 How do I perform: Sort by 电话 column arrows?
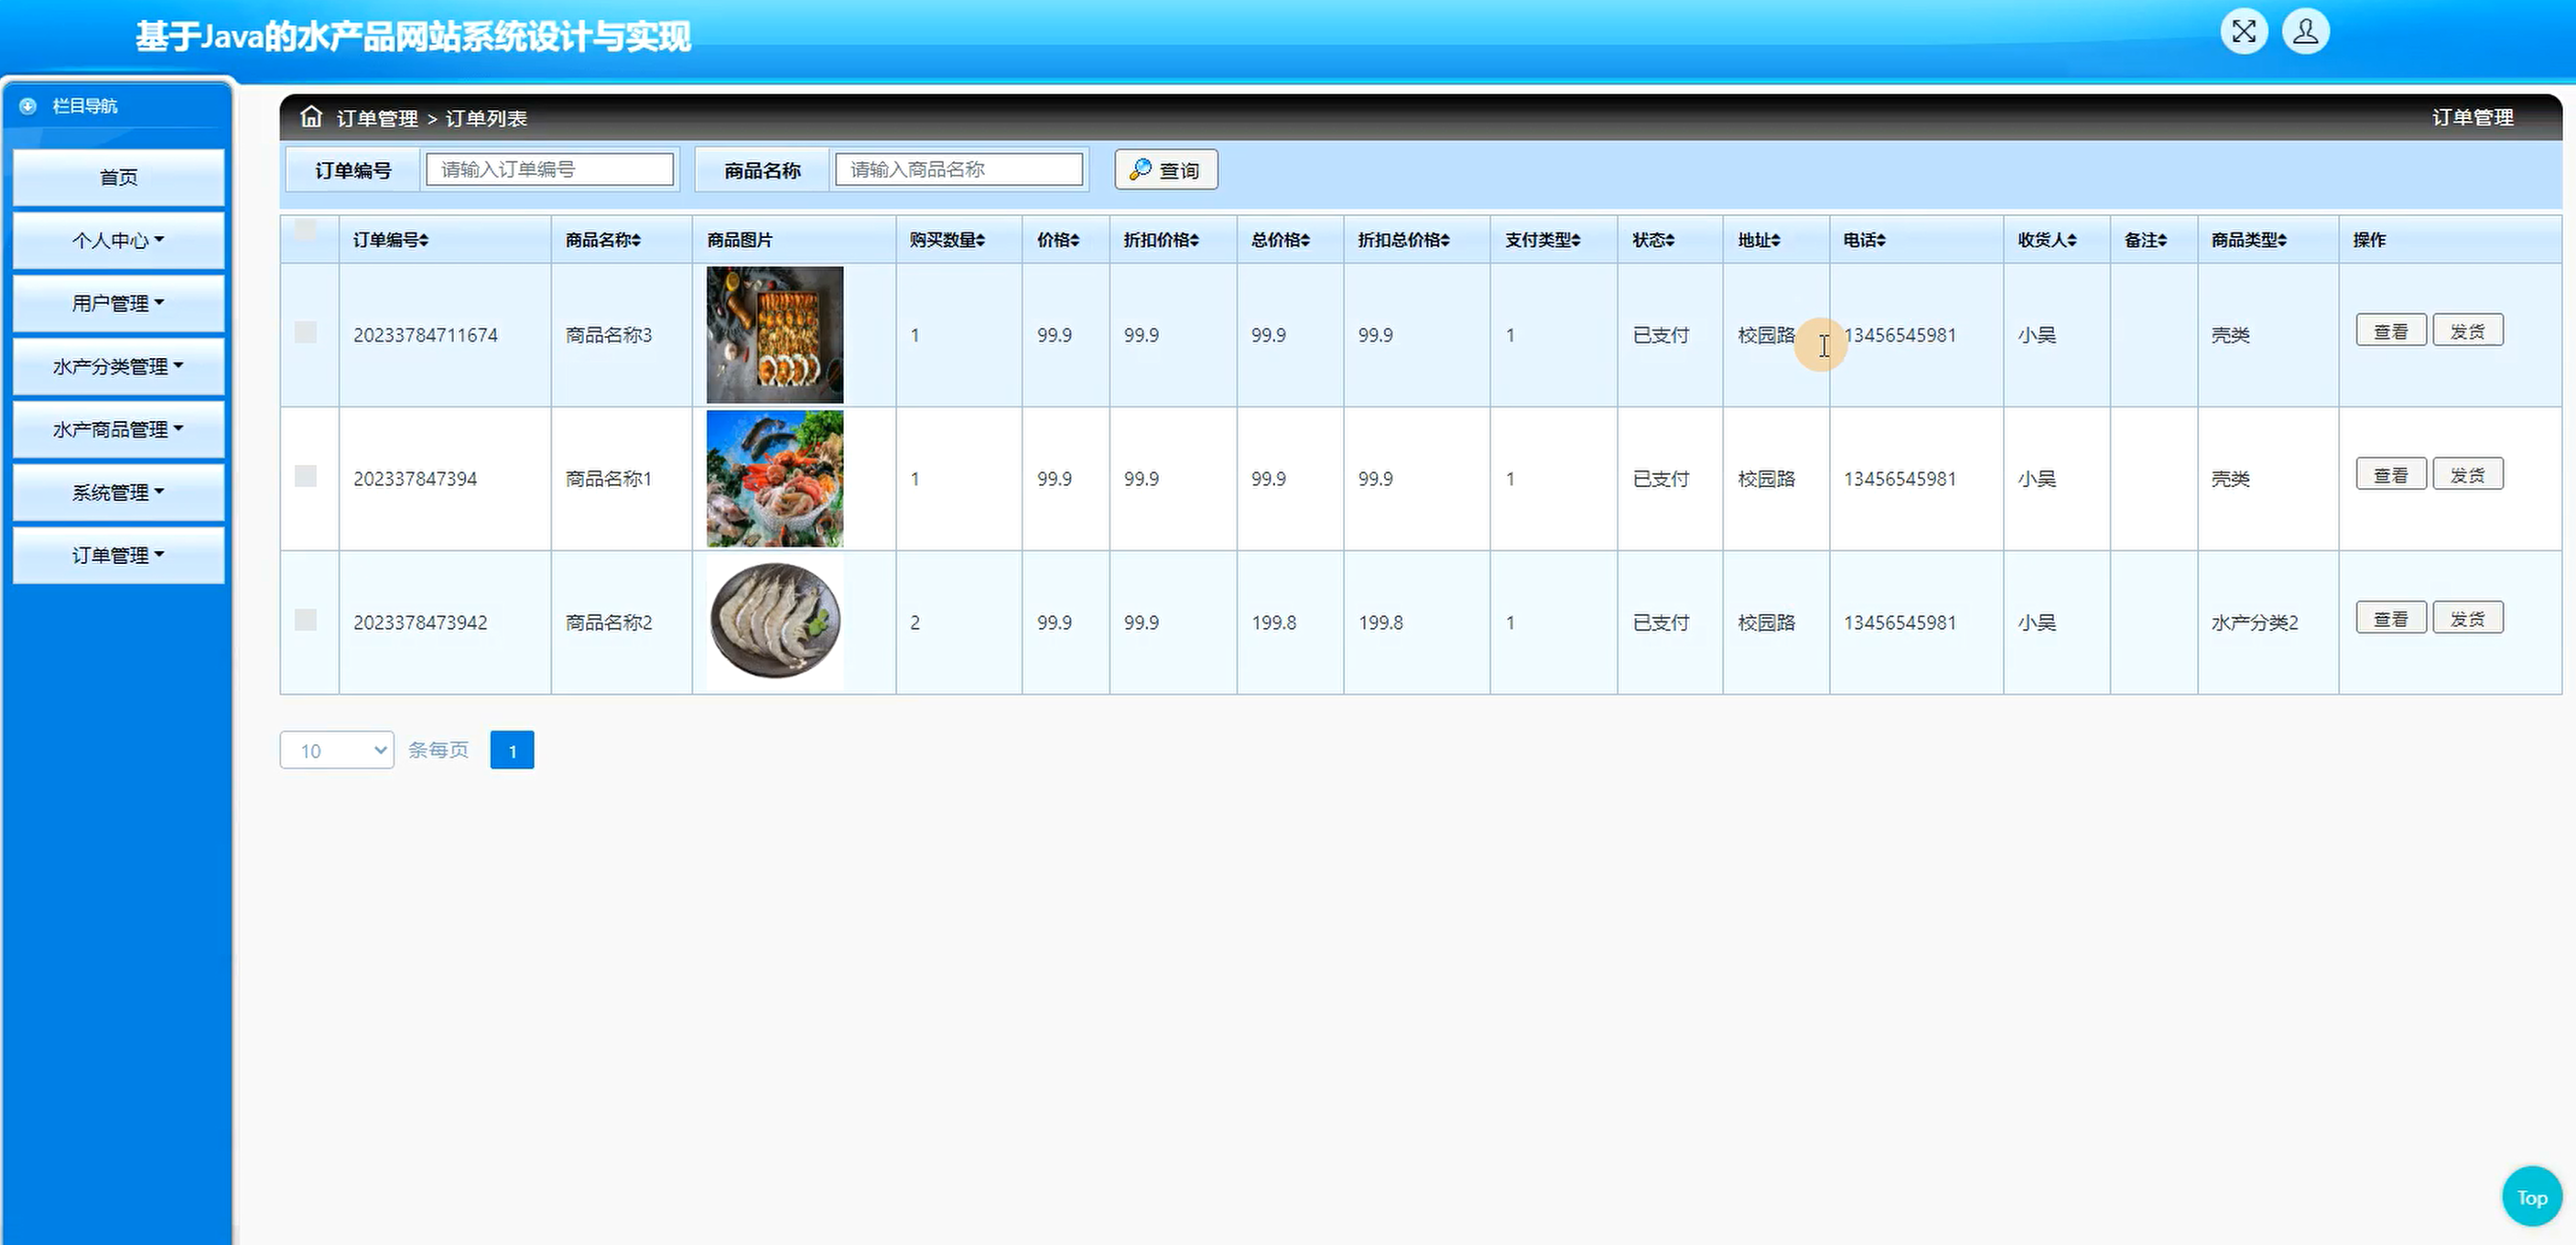tap(1881, 240)
